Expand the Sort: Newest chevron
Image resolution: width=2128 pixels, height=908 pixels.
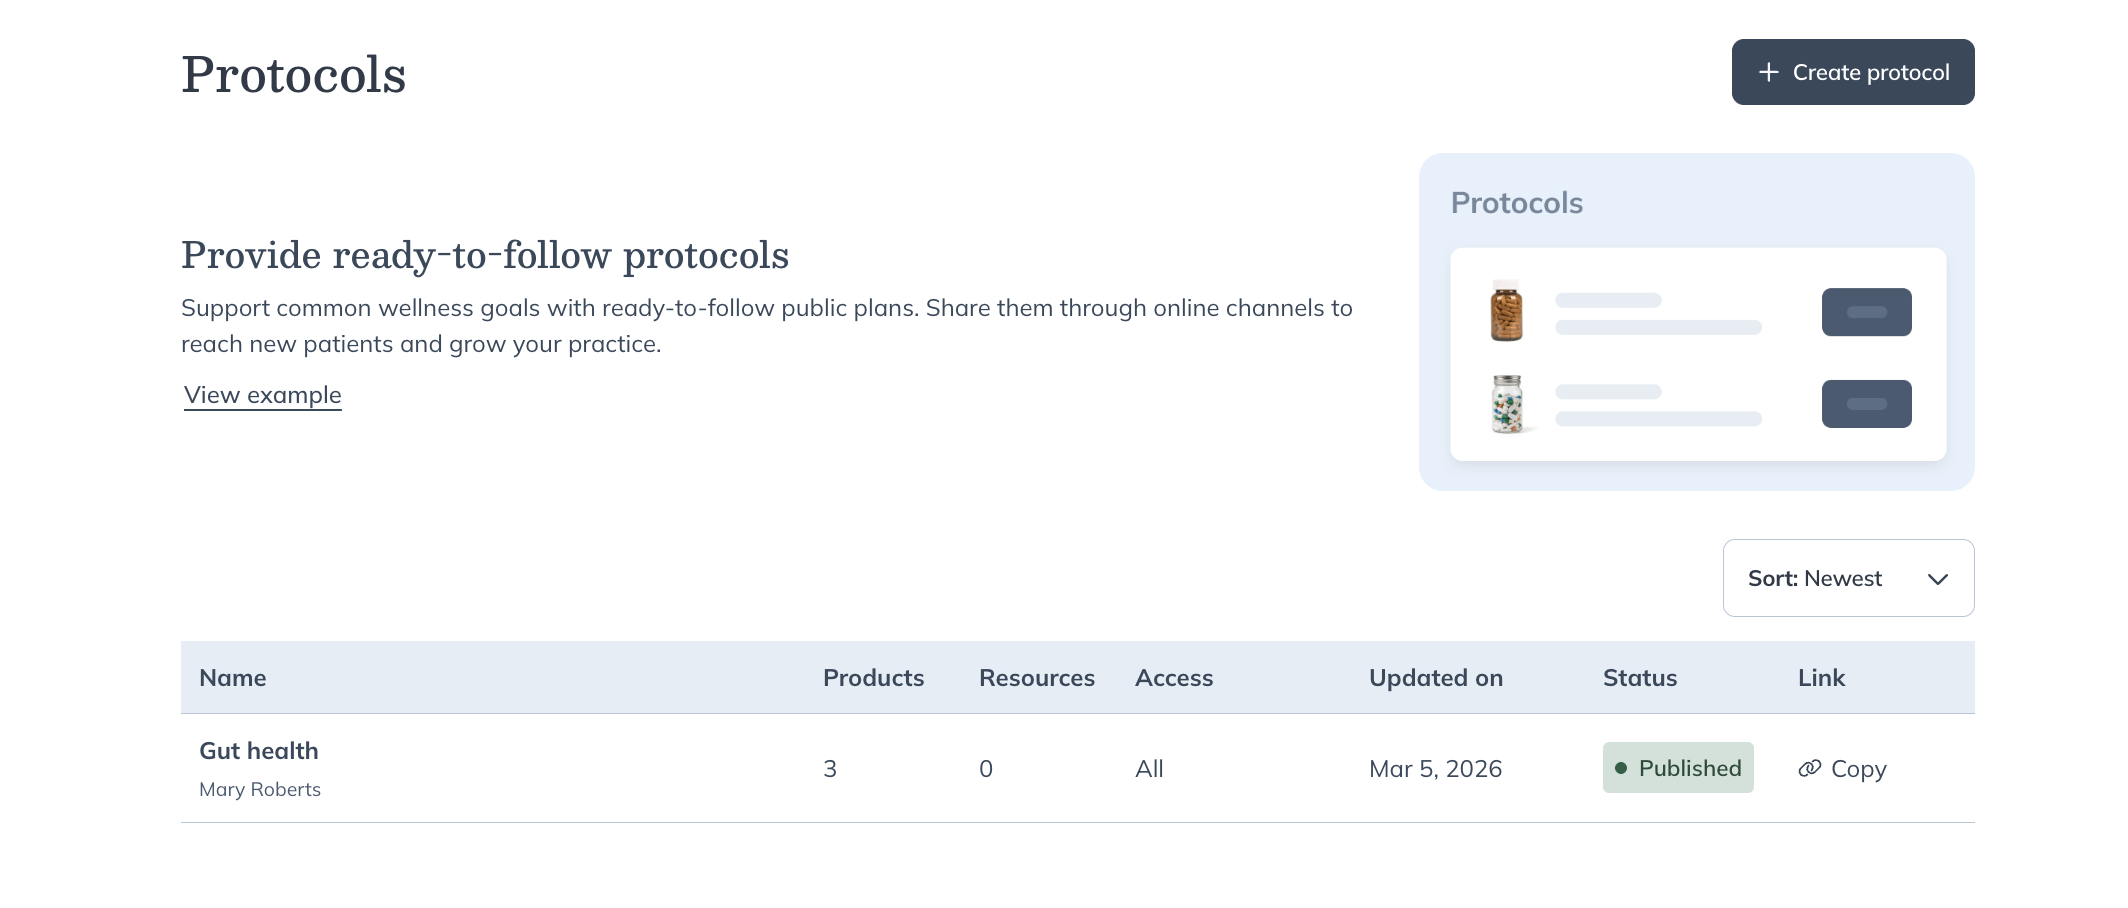point(1937,579)
